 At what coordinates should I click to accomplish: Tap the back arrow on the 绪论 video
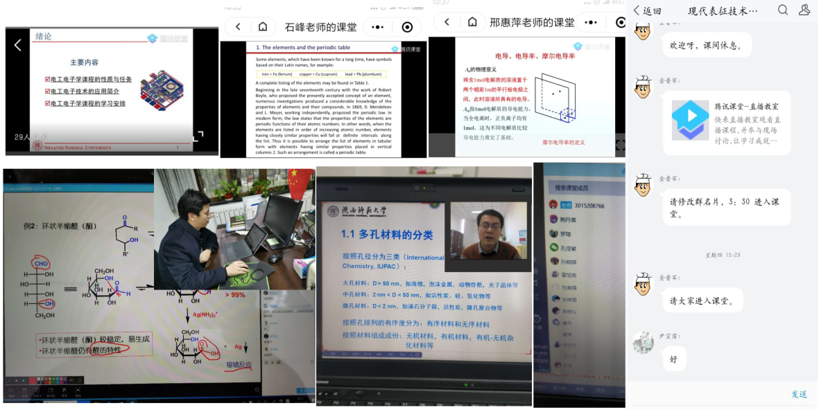pyautogui.click(x=17, y=45)
